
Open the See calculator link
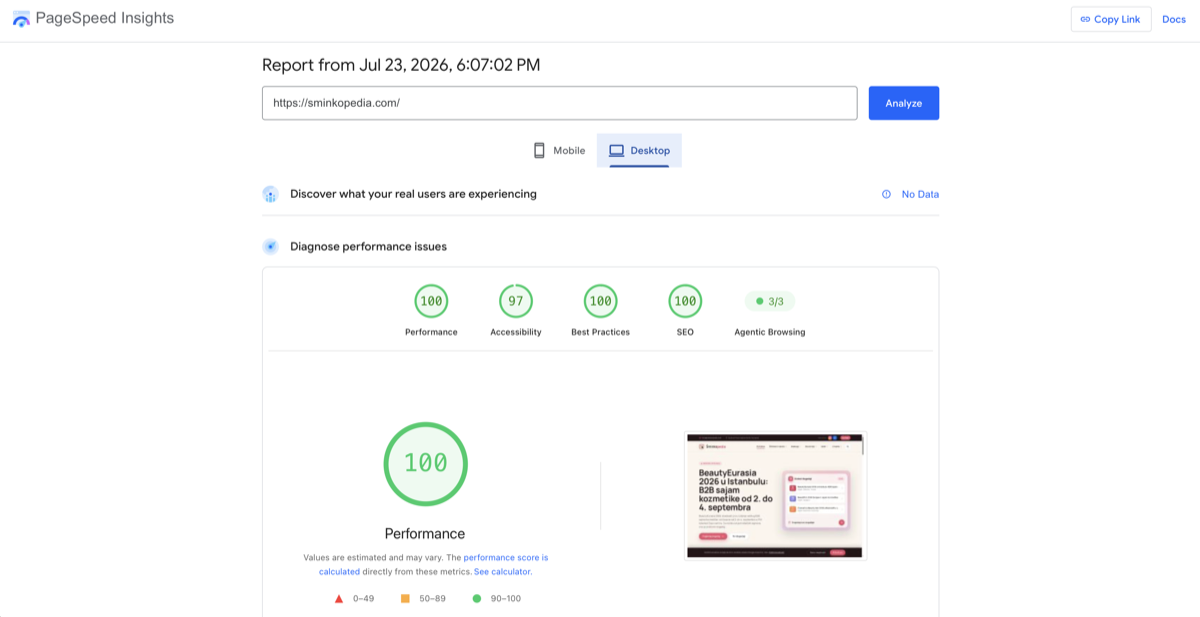[503, 572]
